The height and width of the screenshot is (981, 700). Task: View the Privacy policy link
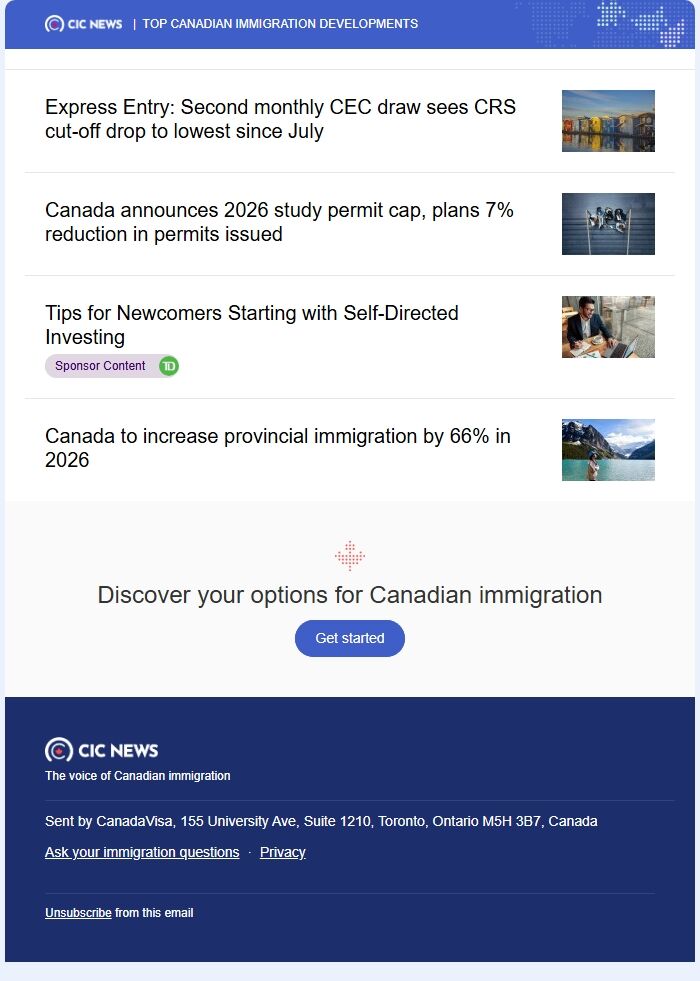[282, 852]
